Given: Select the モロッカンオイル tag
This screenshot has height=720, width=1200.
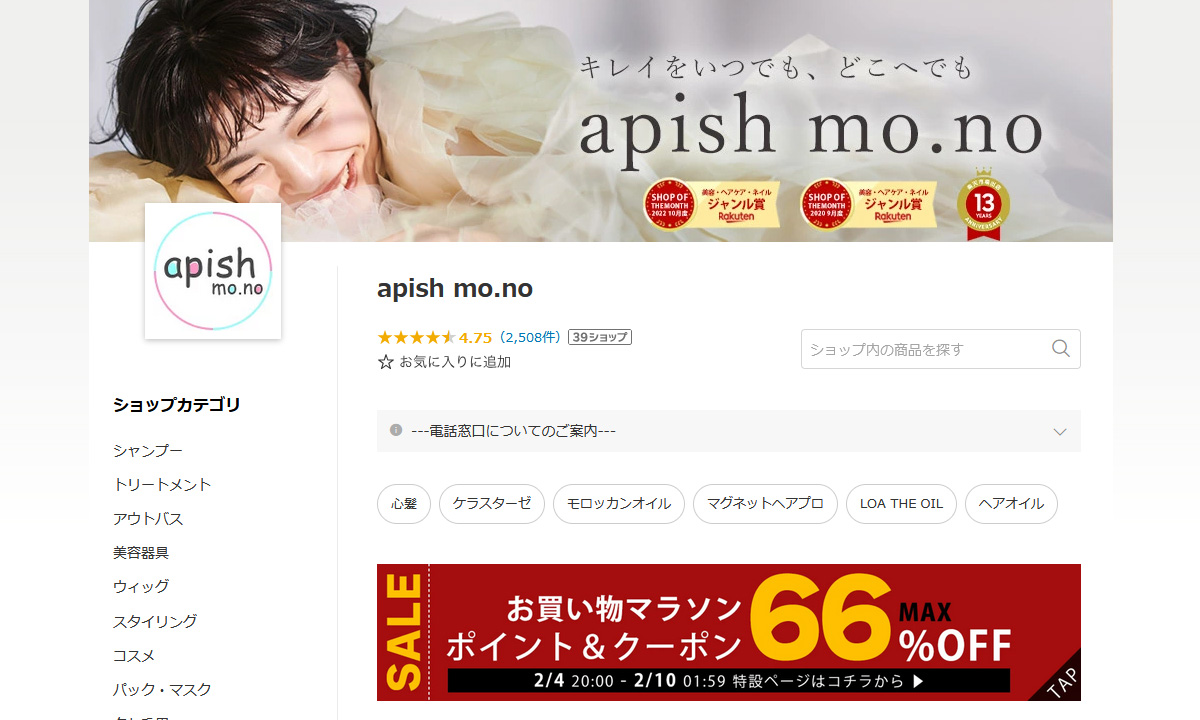Looking at the screenshot, I should click(x=619, y=504).
